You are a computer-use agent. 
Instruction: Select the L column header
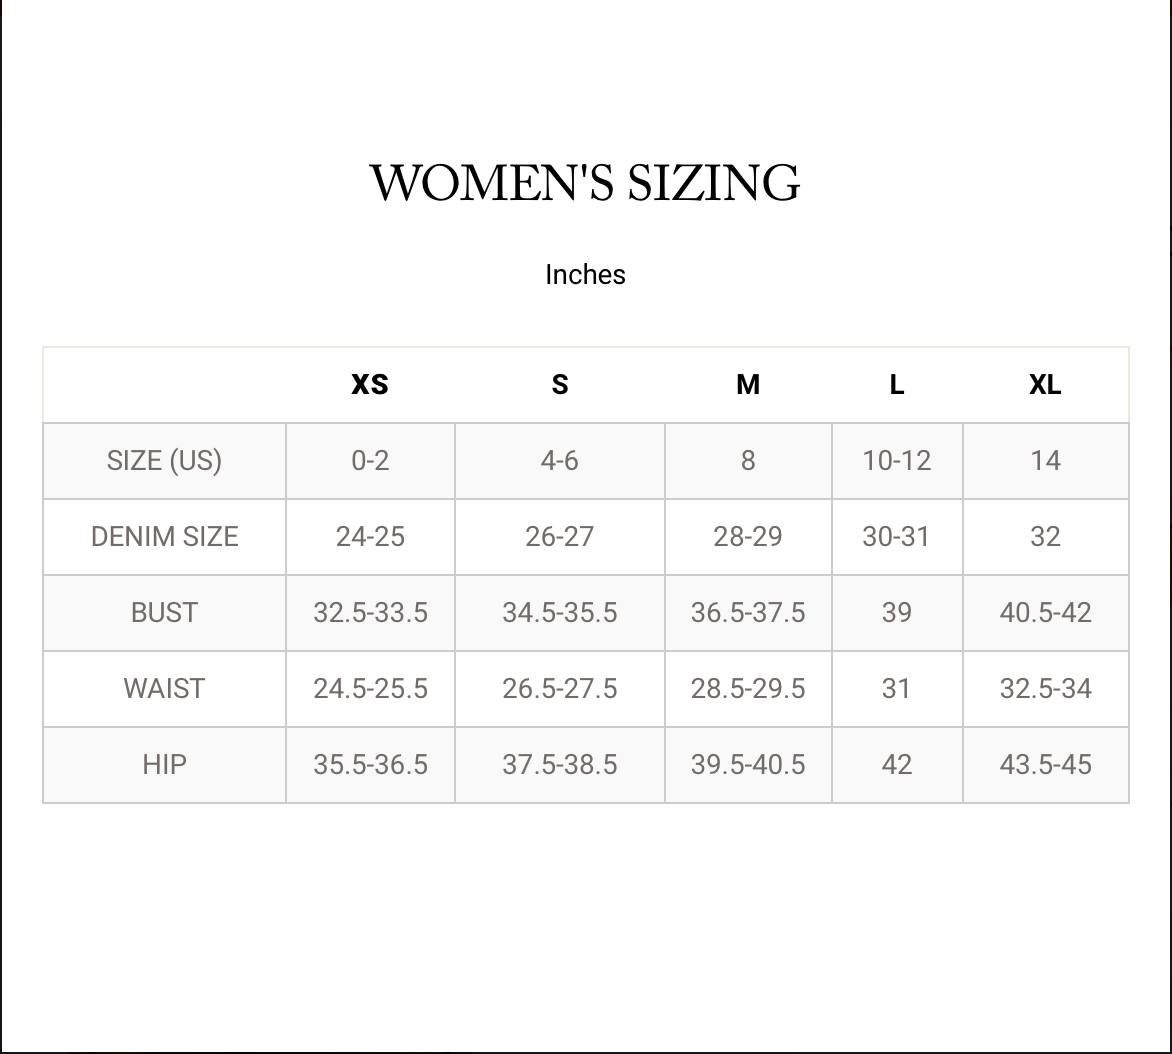click(897, 385)
